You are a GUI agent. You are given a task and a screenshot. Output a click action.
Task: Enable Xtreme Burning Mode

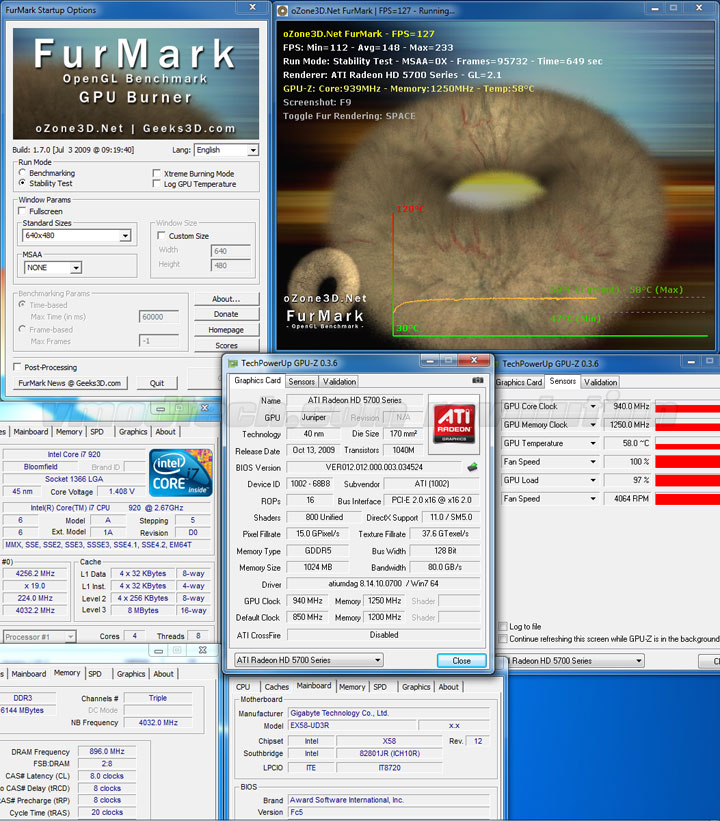pos(156,173)
